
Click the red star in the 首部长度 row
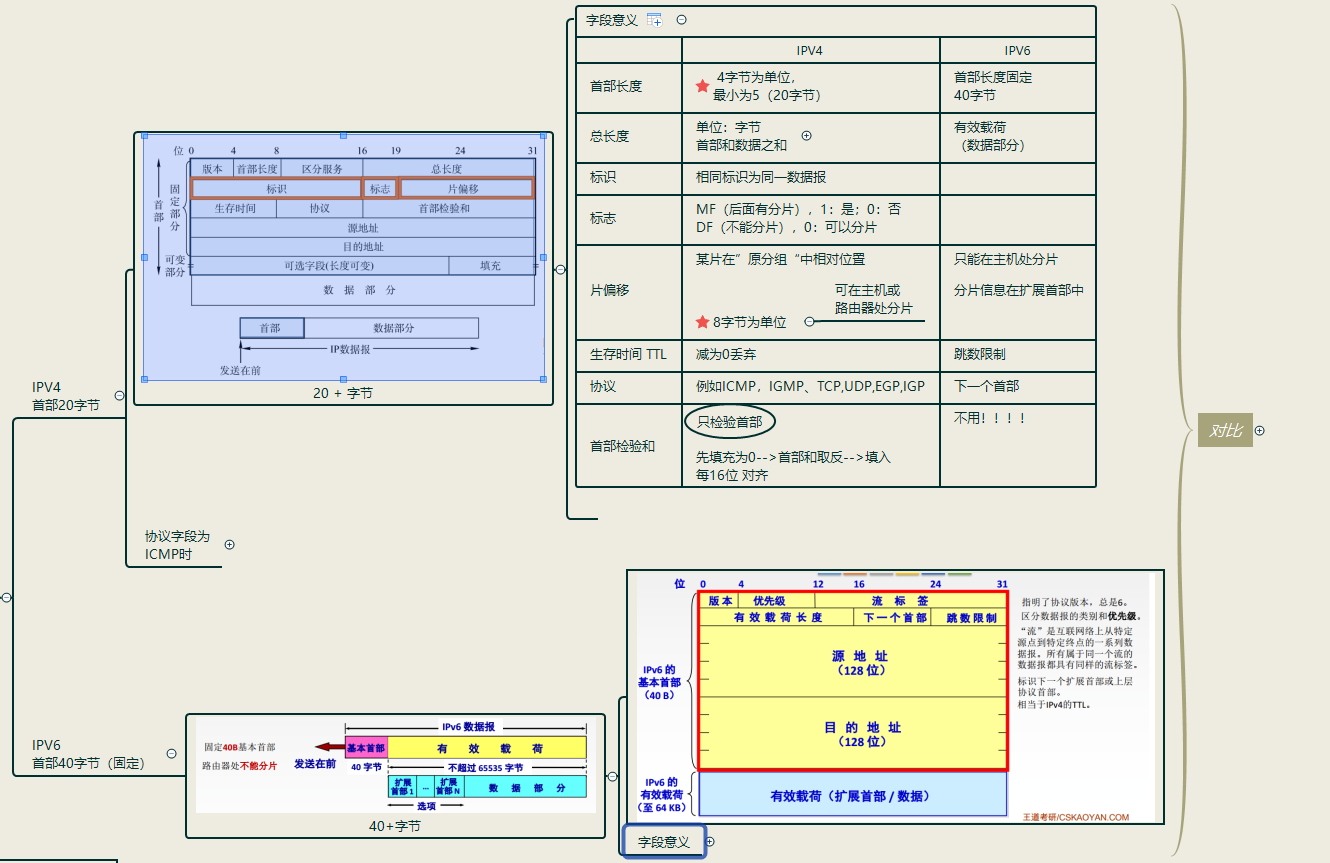point(702,86)
